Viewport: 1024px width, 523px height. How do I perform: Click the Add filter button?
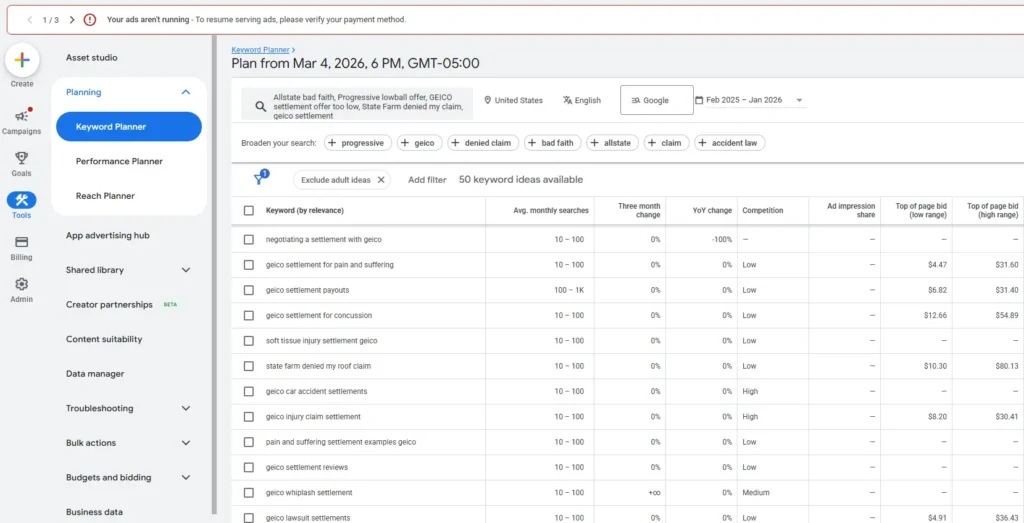[x=427, y=180]
